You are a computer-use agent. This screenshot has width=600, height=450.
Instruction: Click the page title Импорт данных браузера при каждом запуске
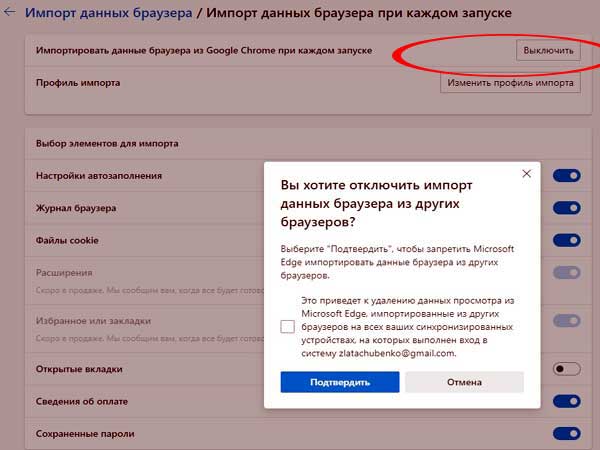359,13
